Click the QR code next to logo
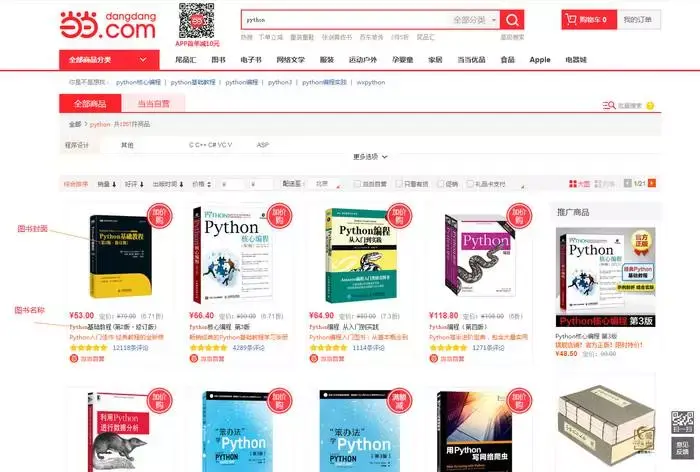The height and width of the screenshot is (472, 700). tap(196, 21)
